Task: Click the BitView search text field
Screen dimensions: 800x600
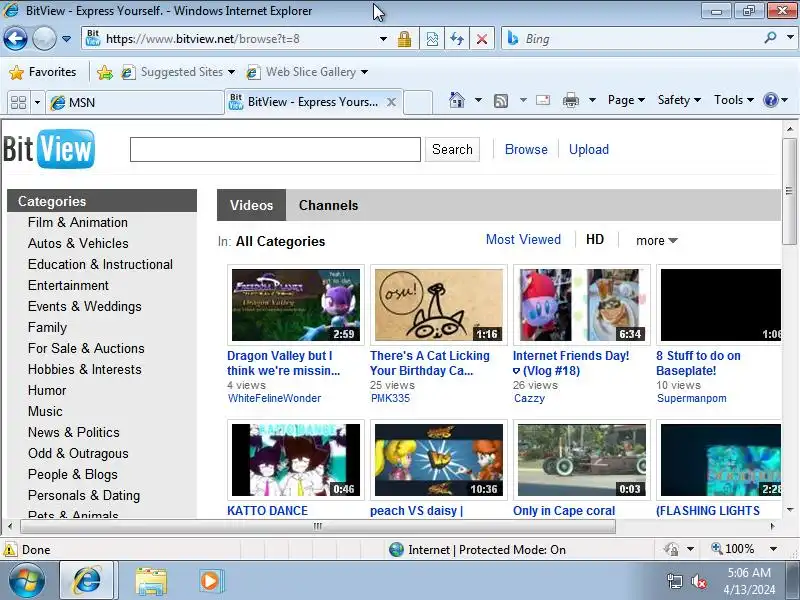Action: point(276,149)
